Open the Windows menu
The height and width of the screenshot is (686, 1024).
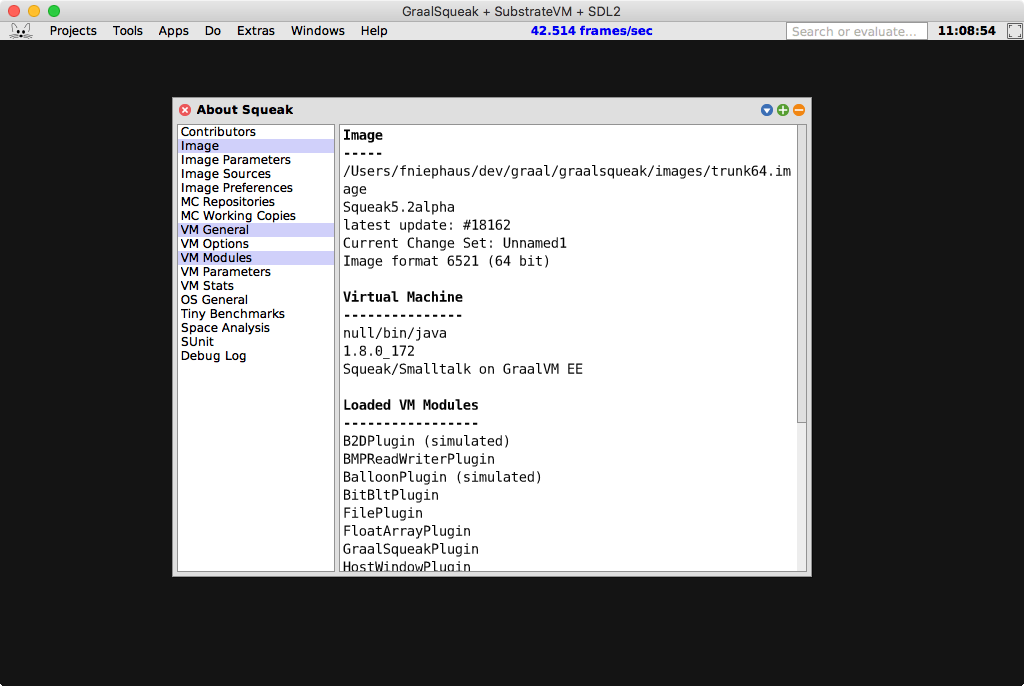(x=317, y=31)
